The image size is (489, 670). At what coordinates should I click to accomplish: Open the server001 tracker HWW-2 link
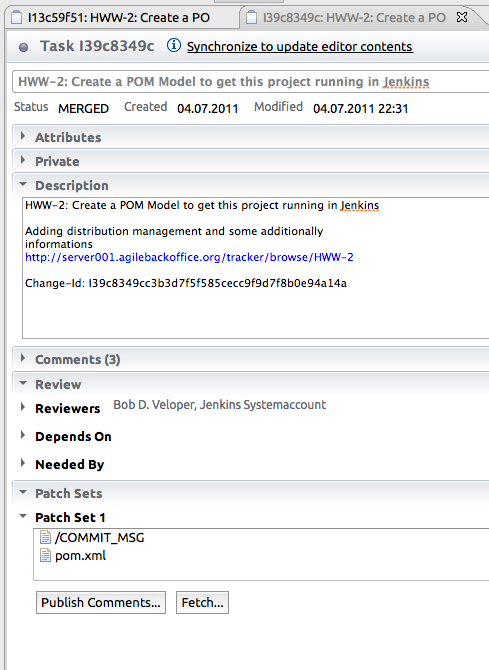(189, 257)
